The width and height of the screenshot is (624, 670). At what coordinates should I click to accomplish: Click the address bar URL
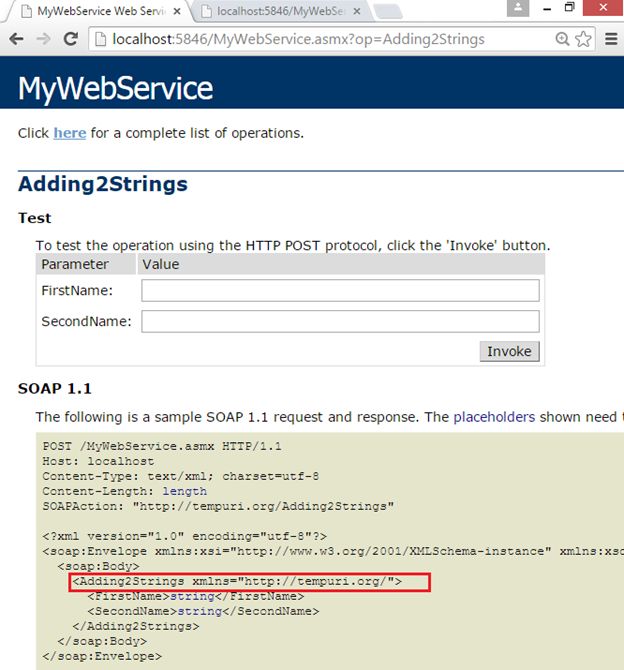[300, 39]
